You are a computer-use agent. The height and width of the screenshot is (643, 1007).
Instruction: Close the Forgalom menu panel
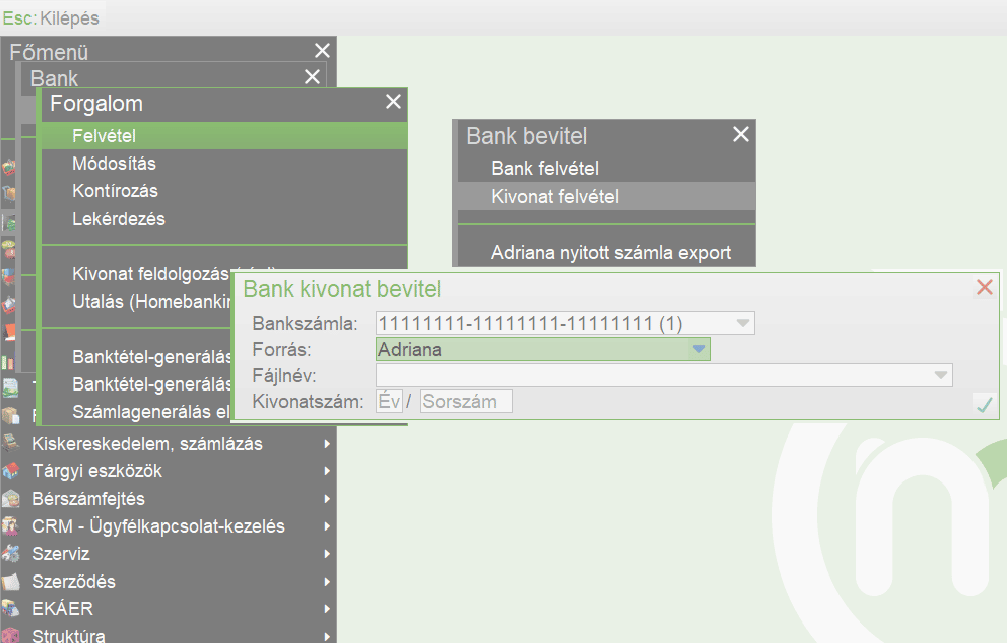click(x=393, y=101)
